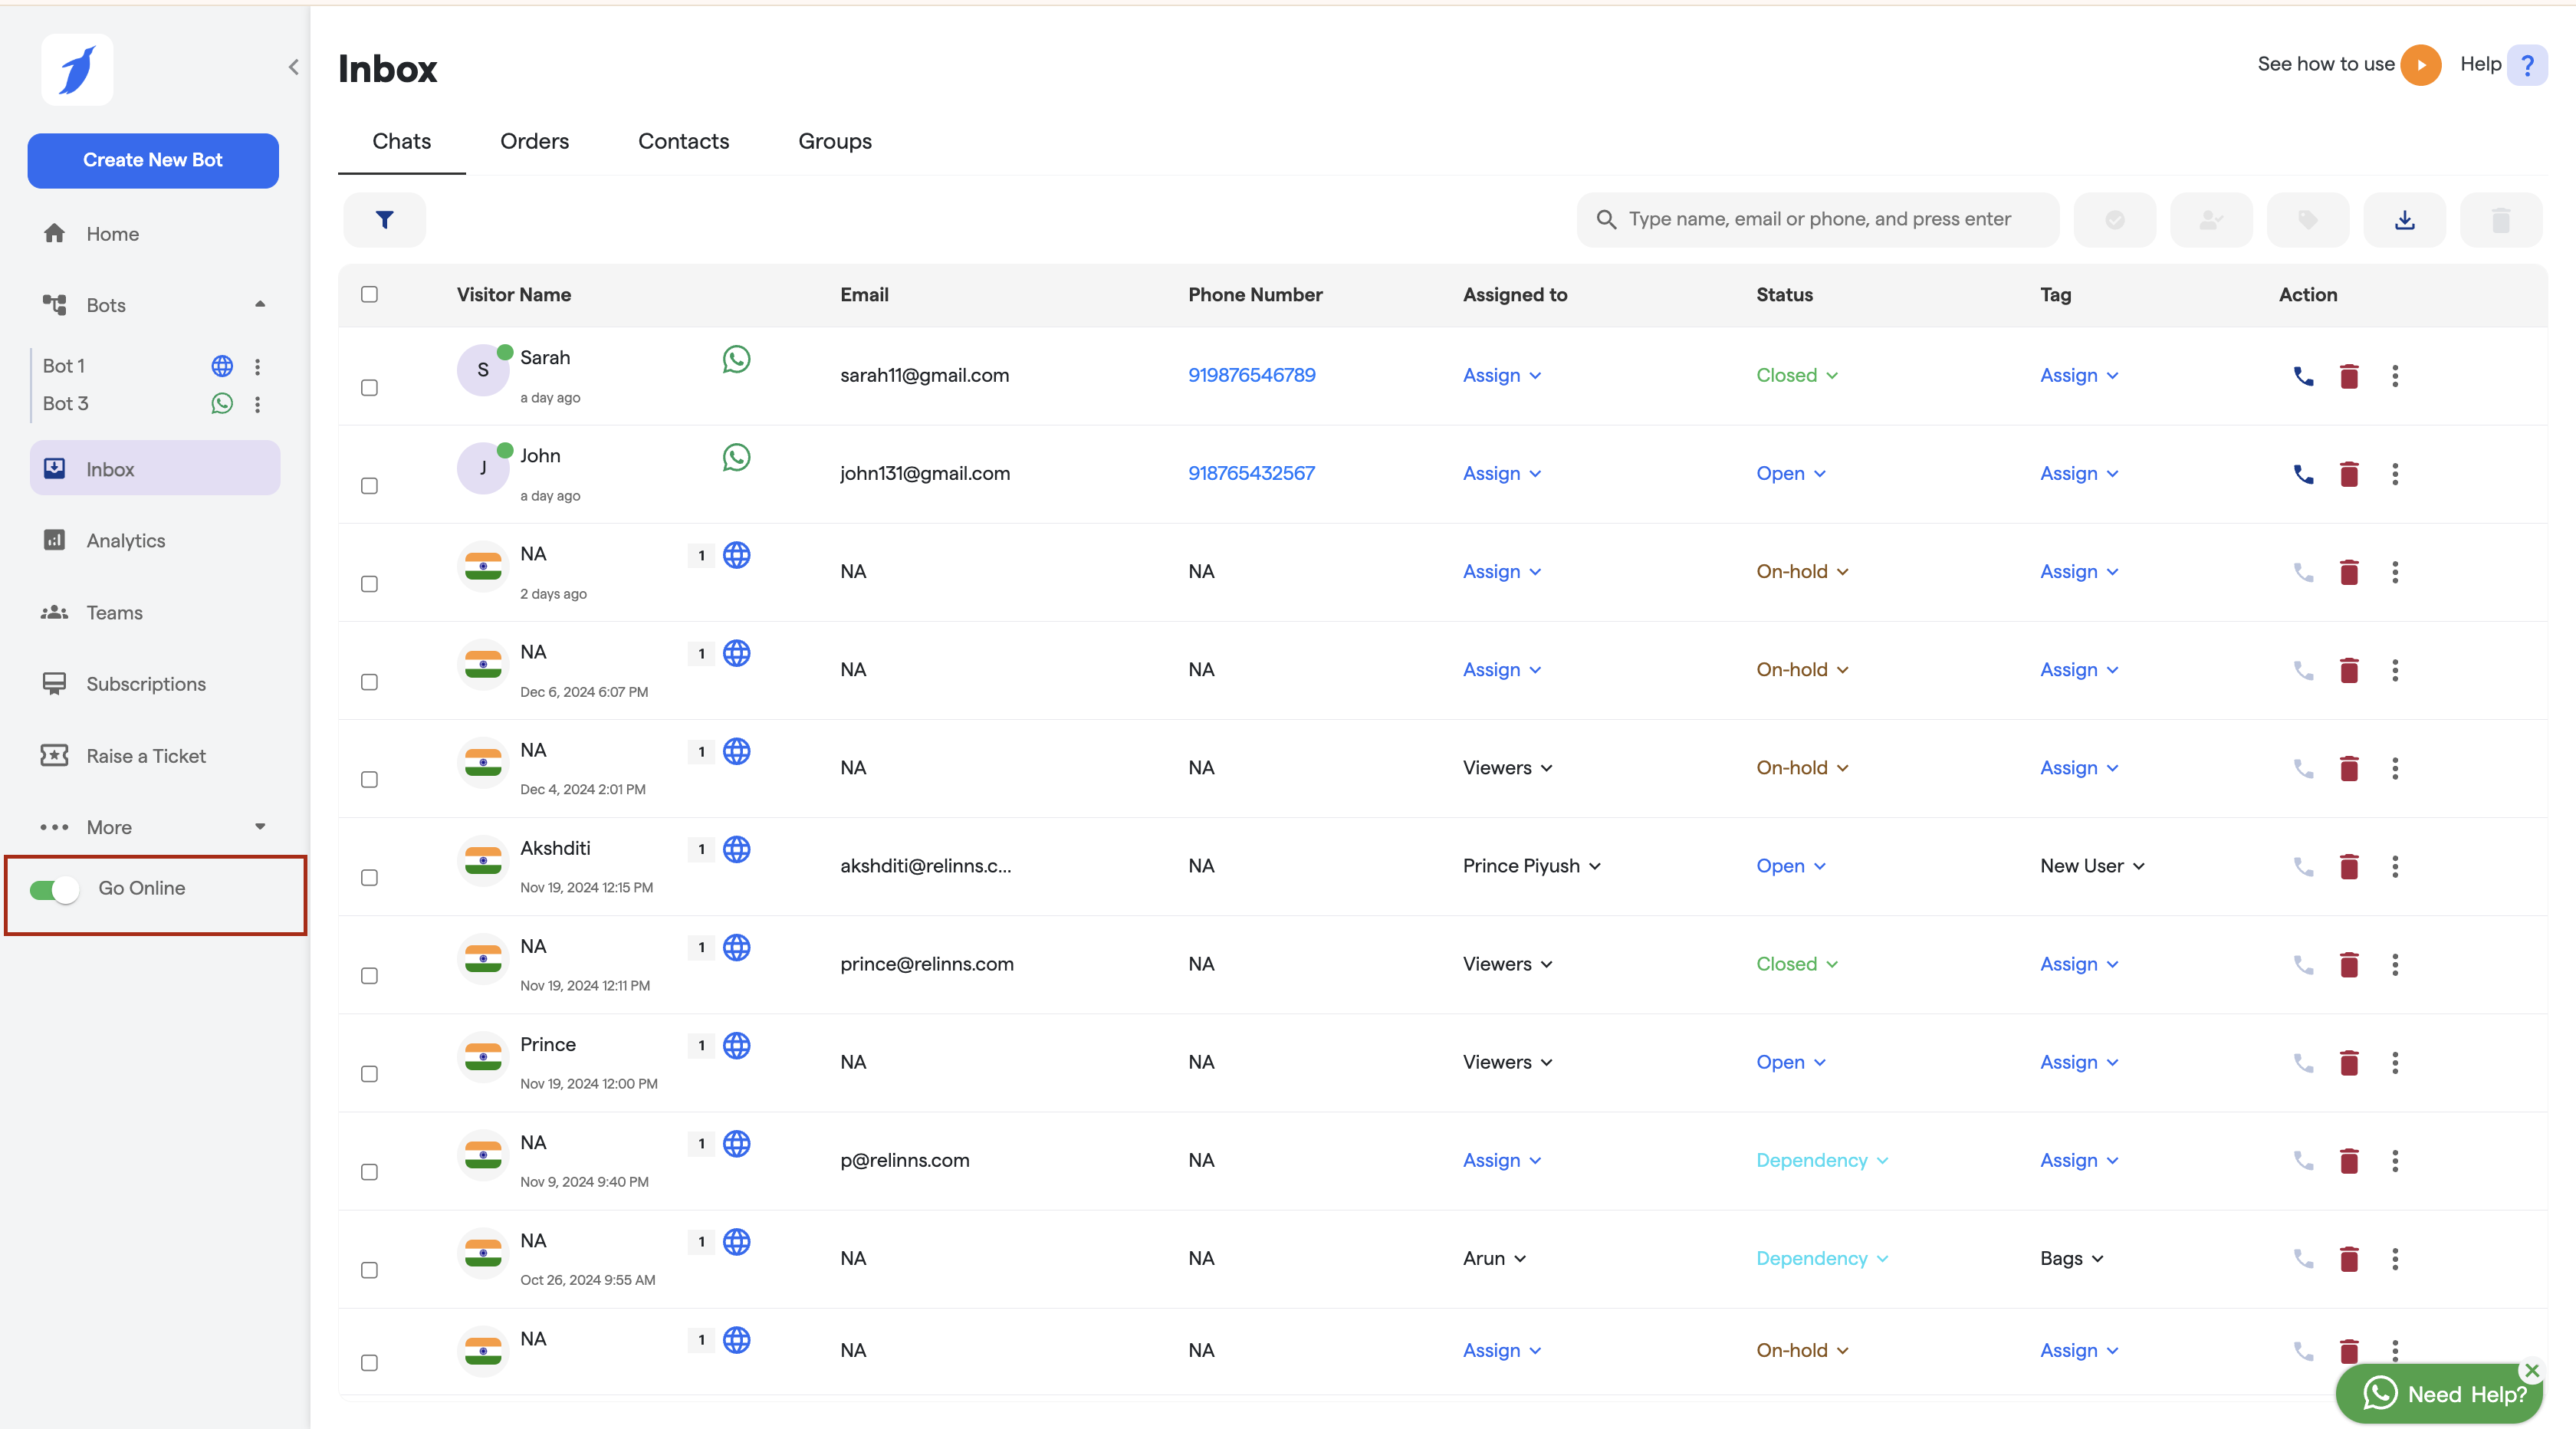The height and width of the screenshot is (1429, 2576).
Task: Open three-dot menu for Akshditi's row
Action: [2394, 866]
